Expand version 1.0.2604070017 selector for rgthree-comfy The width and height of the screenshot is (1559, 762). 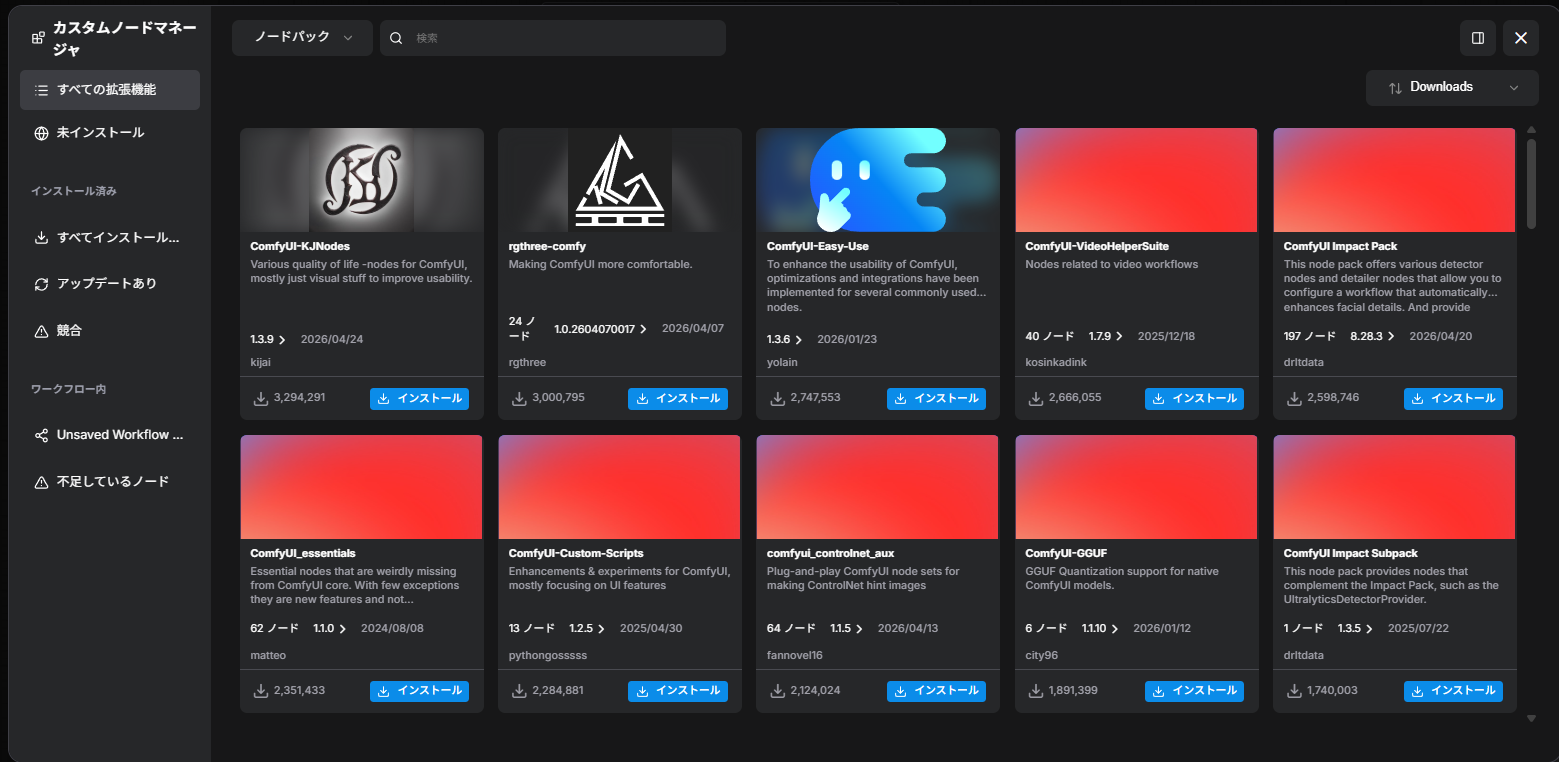600,329
